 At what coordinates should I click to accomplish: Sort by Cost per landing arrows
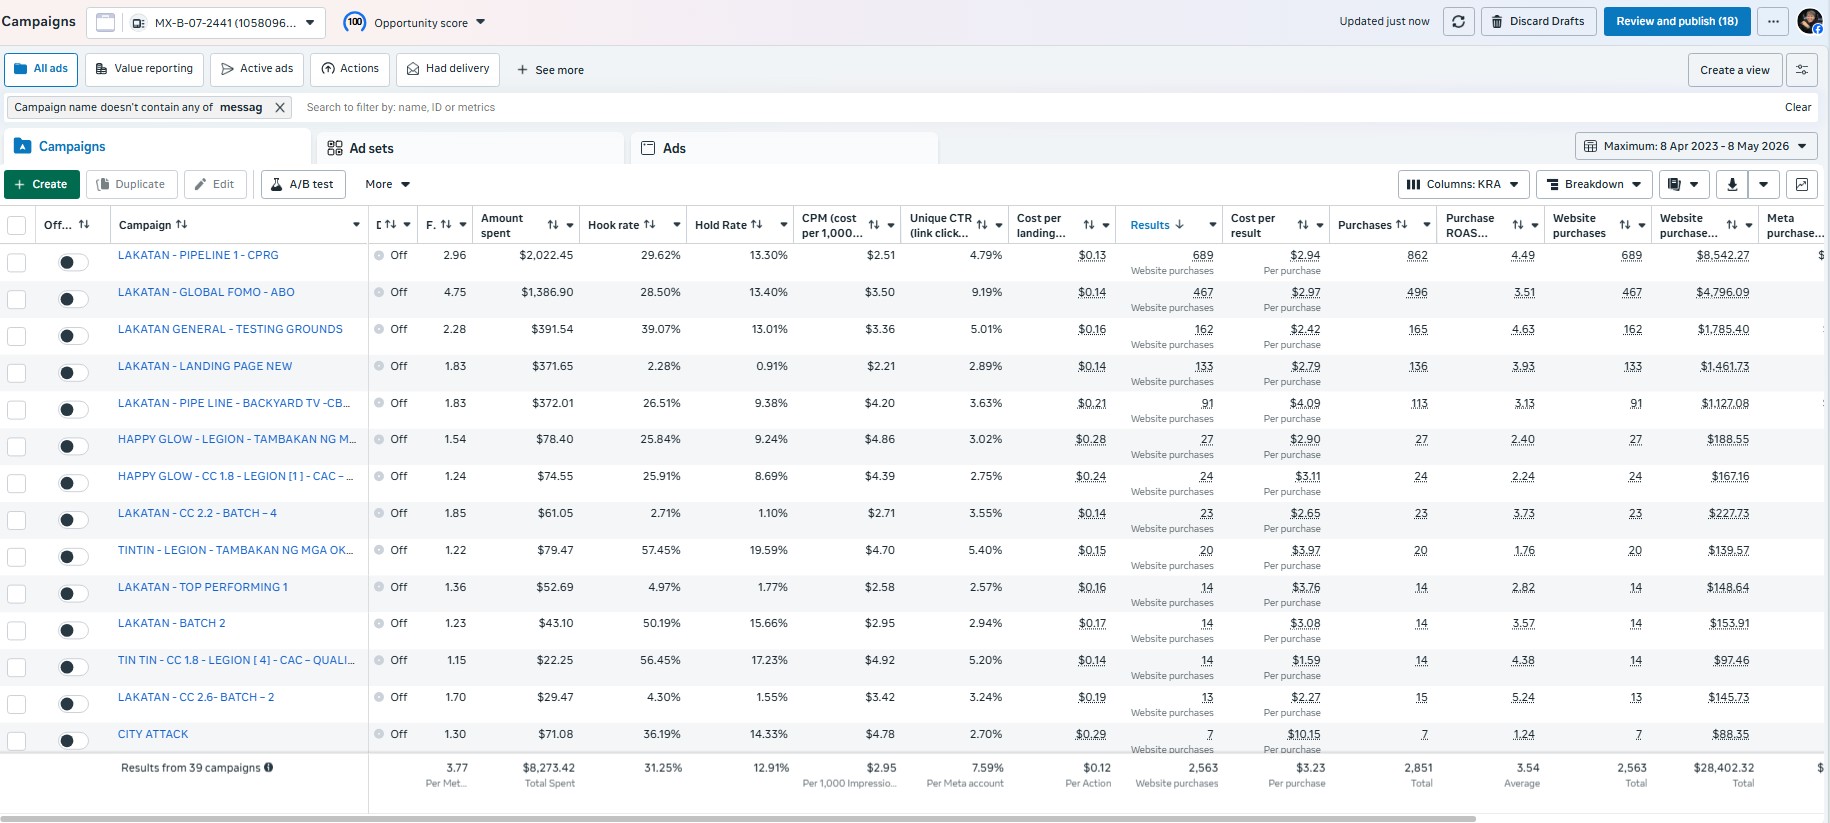point(1089,225)
